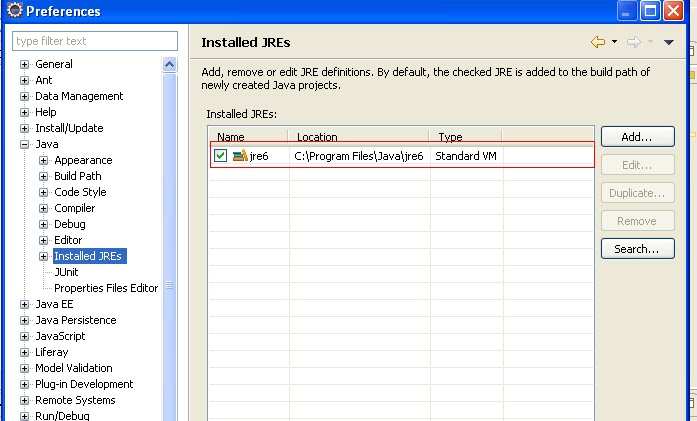Screen dimensions: 697x421
Task: Expand the Help tree node
Action: click(24, 112)
